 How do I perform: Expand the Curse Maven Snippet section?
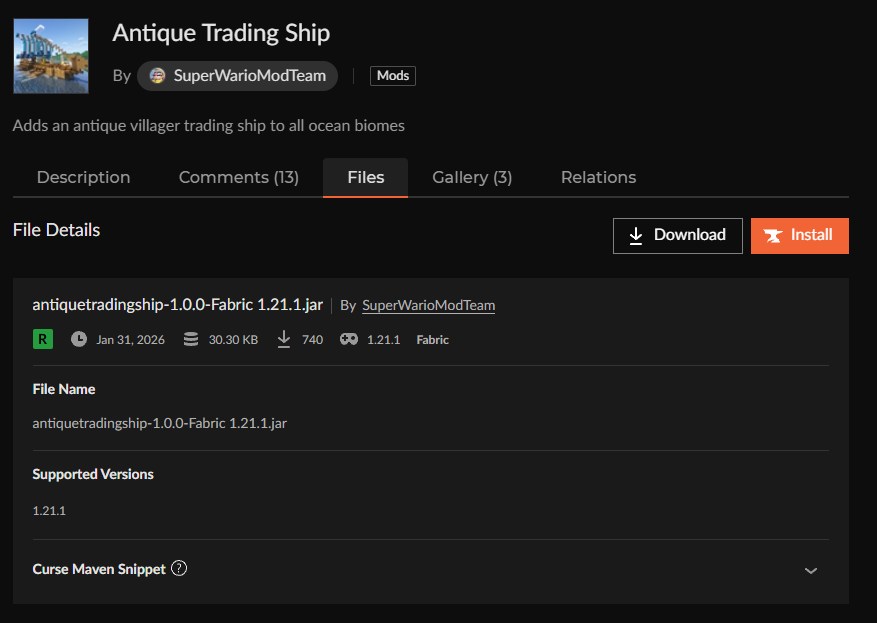coord(810,568)
